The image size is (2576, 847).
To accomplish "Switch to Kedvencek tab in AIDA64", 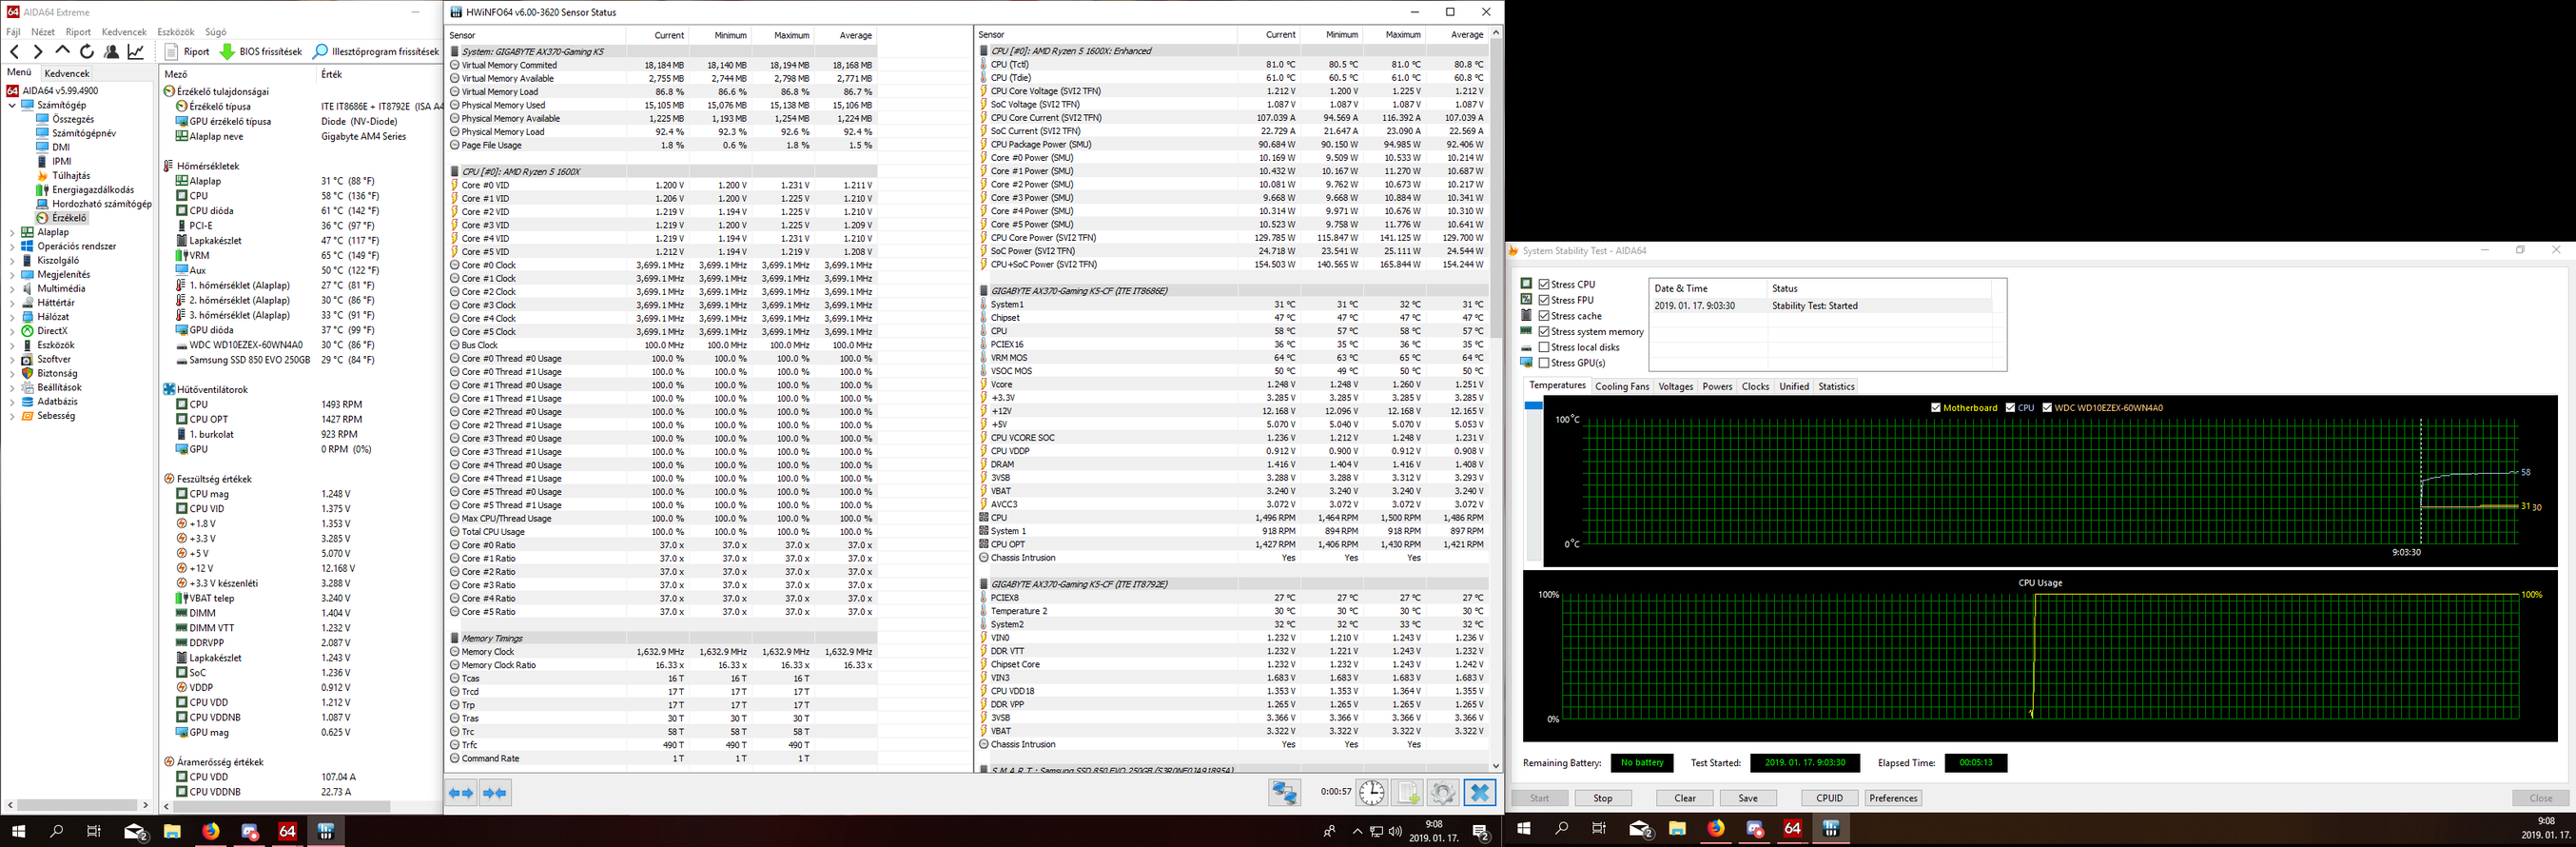I will click(x=67, y=73).
